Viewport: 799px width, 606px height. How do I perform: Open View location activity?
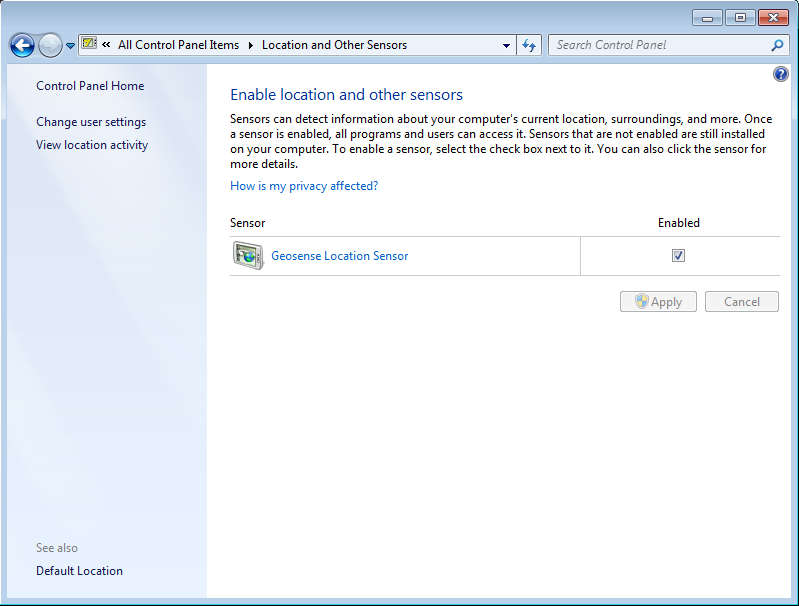click(x=92, y=145)
